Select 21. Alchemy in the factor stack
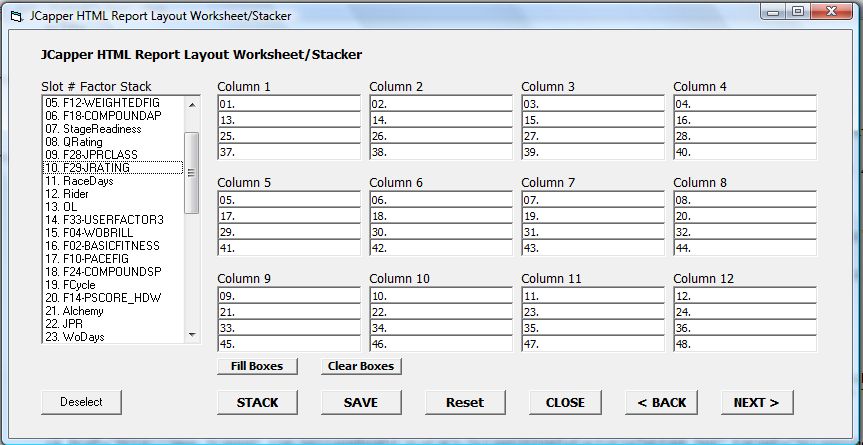This screenshot has height=445, width=863. (x=113, y=311)
